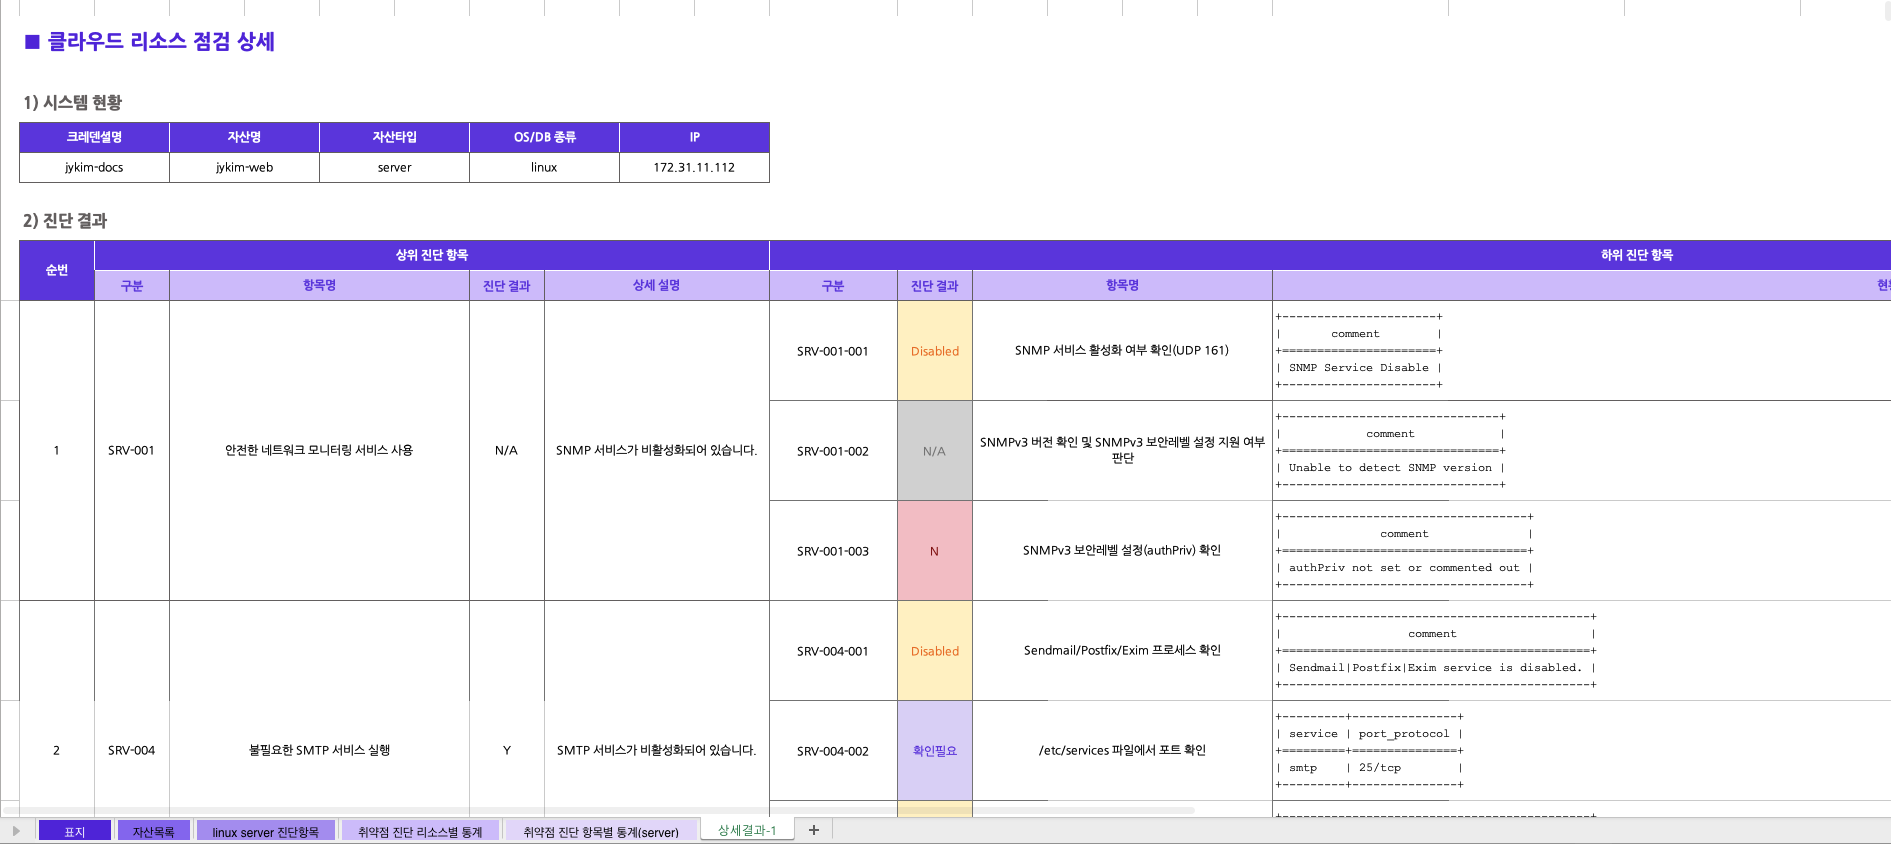Screen dimensions: 1891x844
Task: Select the SRV-004-001 code cell
Action: [x=832, y=651]
